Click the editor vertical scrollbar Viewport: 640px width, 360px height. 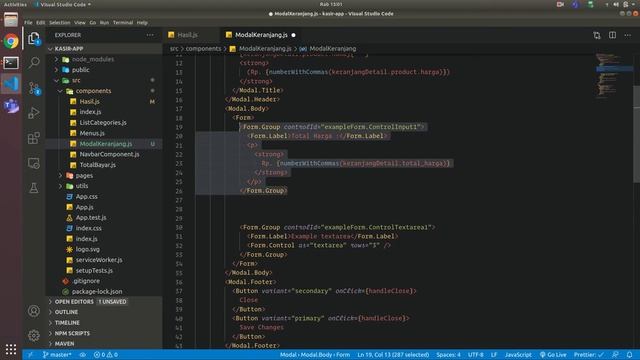coord(636,134)
